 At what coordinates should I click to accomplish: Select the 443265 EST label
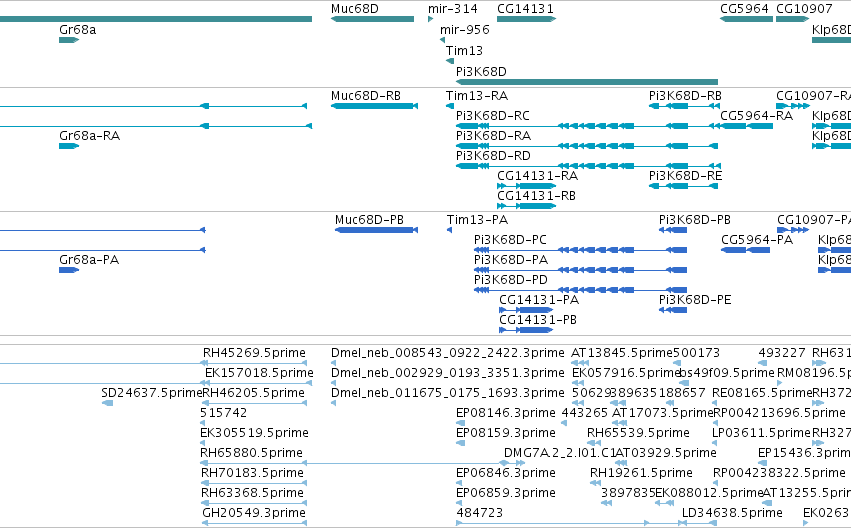tap(585, 412)
